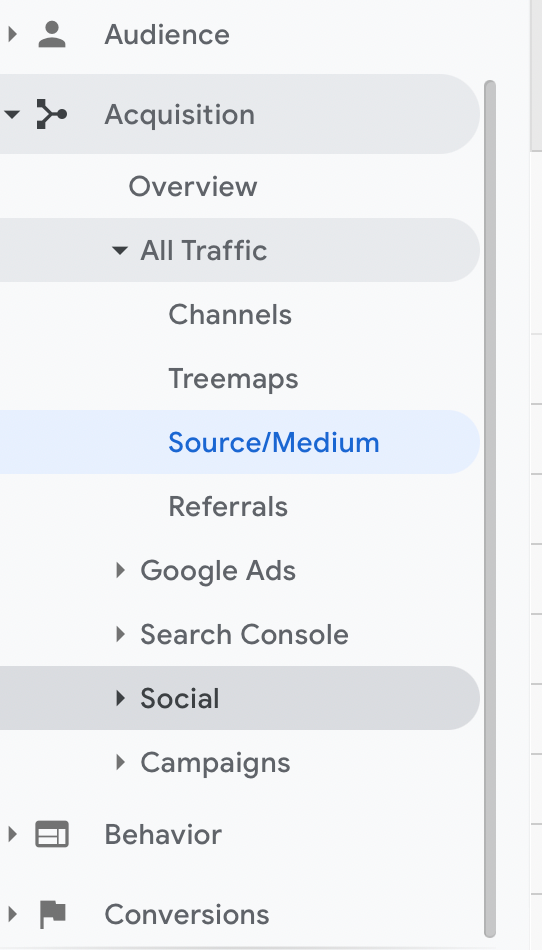Image resolution: width=542 pixels, height=950 pixels.
Task: Expand the Search Console submenu arrow
Action: pos(120,634)
